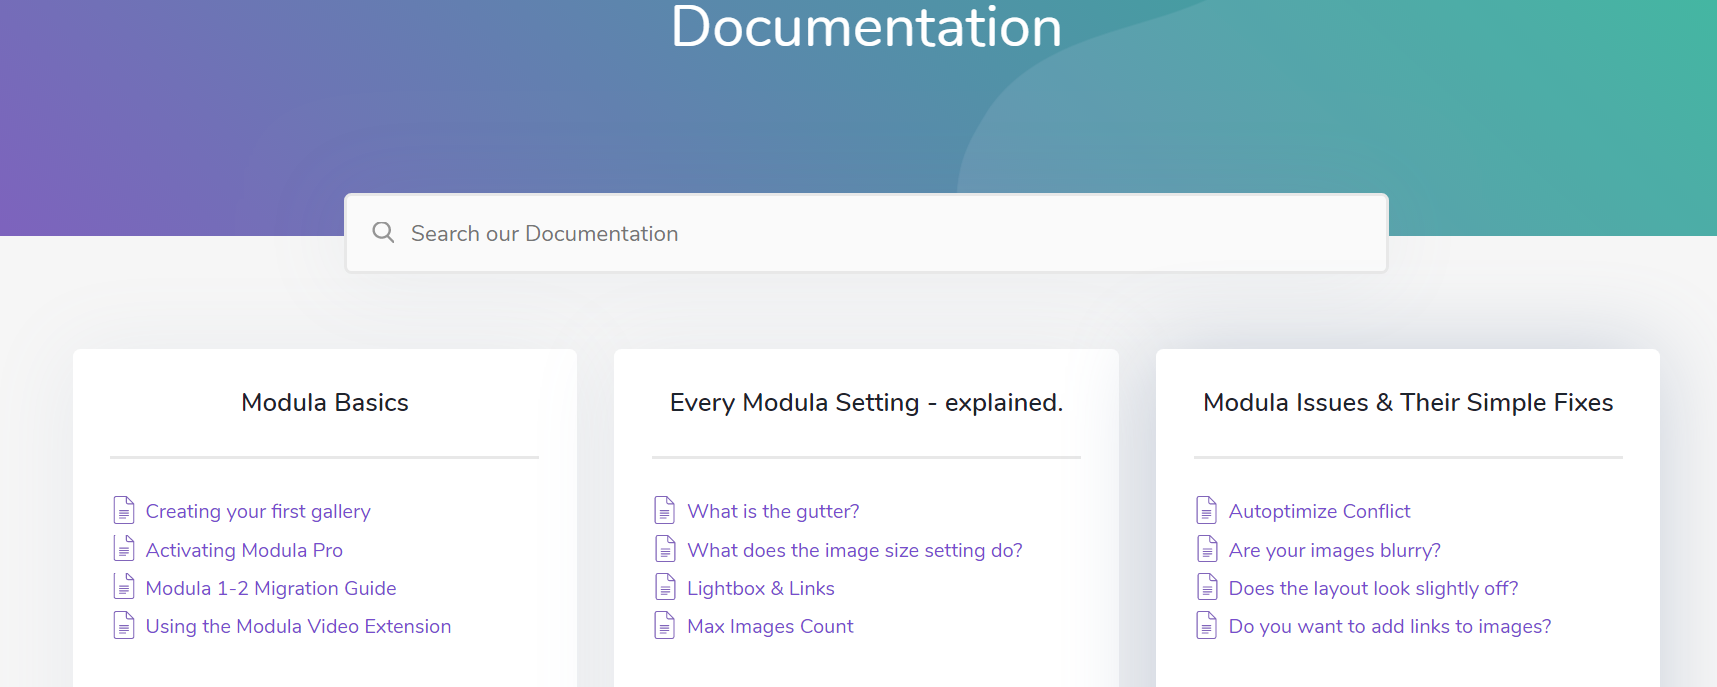Focus the Search our Documentation field
The image size is (1717, 687).
coord(866,233)
